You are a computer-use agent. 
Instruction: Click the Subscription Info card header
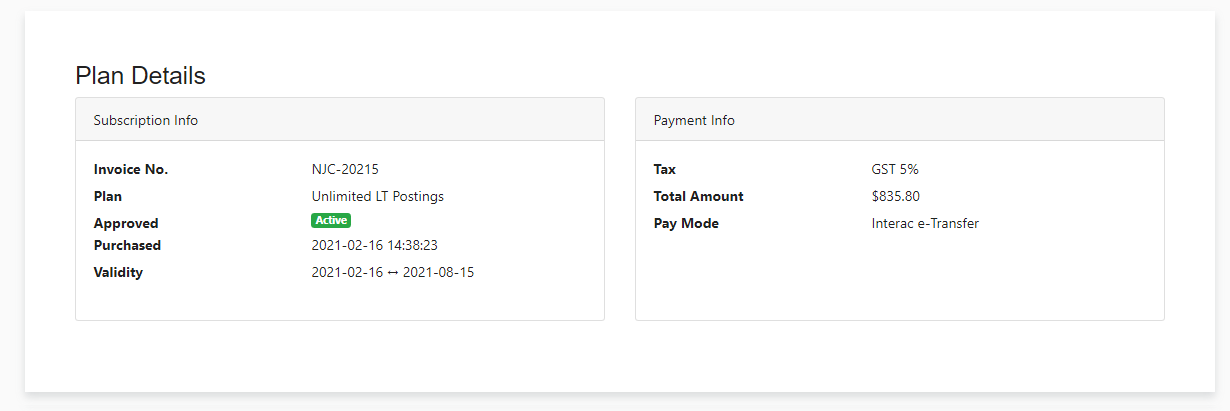(146, 120)
